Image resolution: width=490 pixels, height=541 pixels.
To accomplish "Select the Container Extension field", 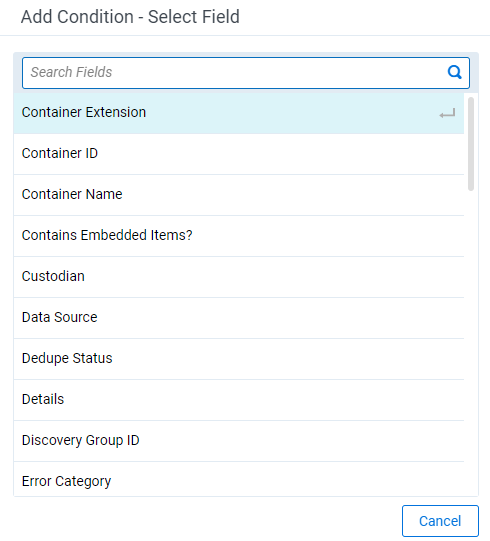I will click(x=239, y=113).
